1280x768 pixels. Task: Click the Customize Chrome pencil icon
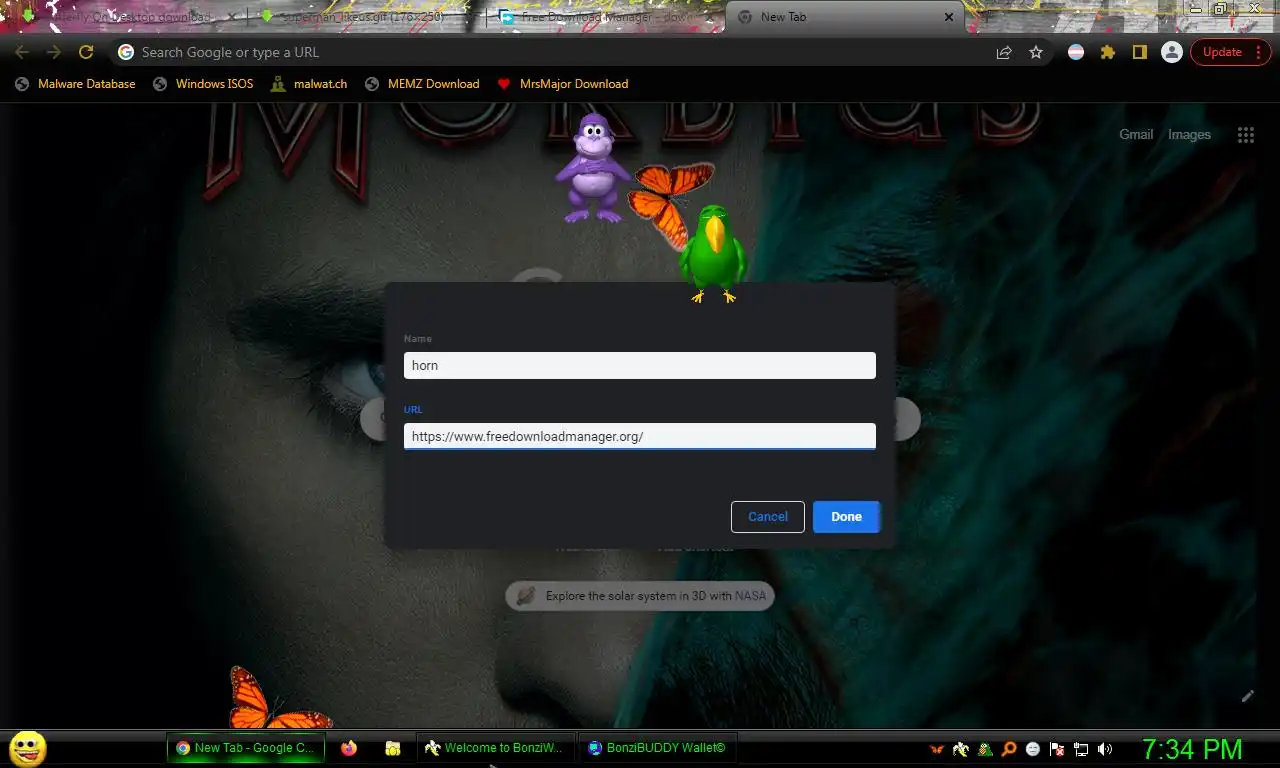tap(1247, 696)
